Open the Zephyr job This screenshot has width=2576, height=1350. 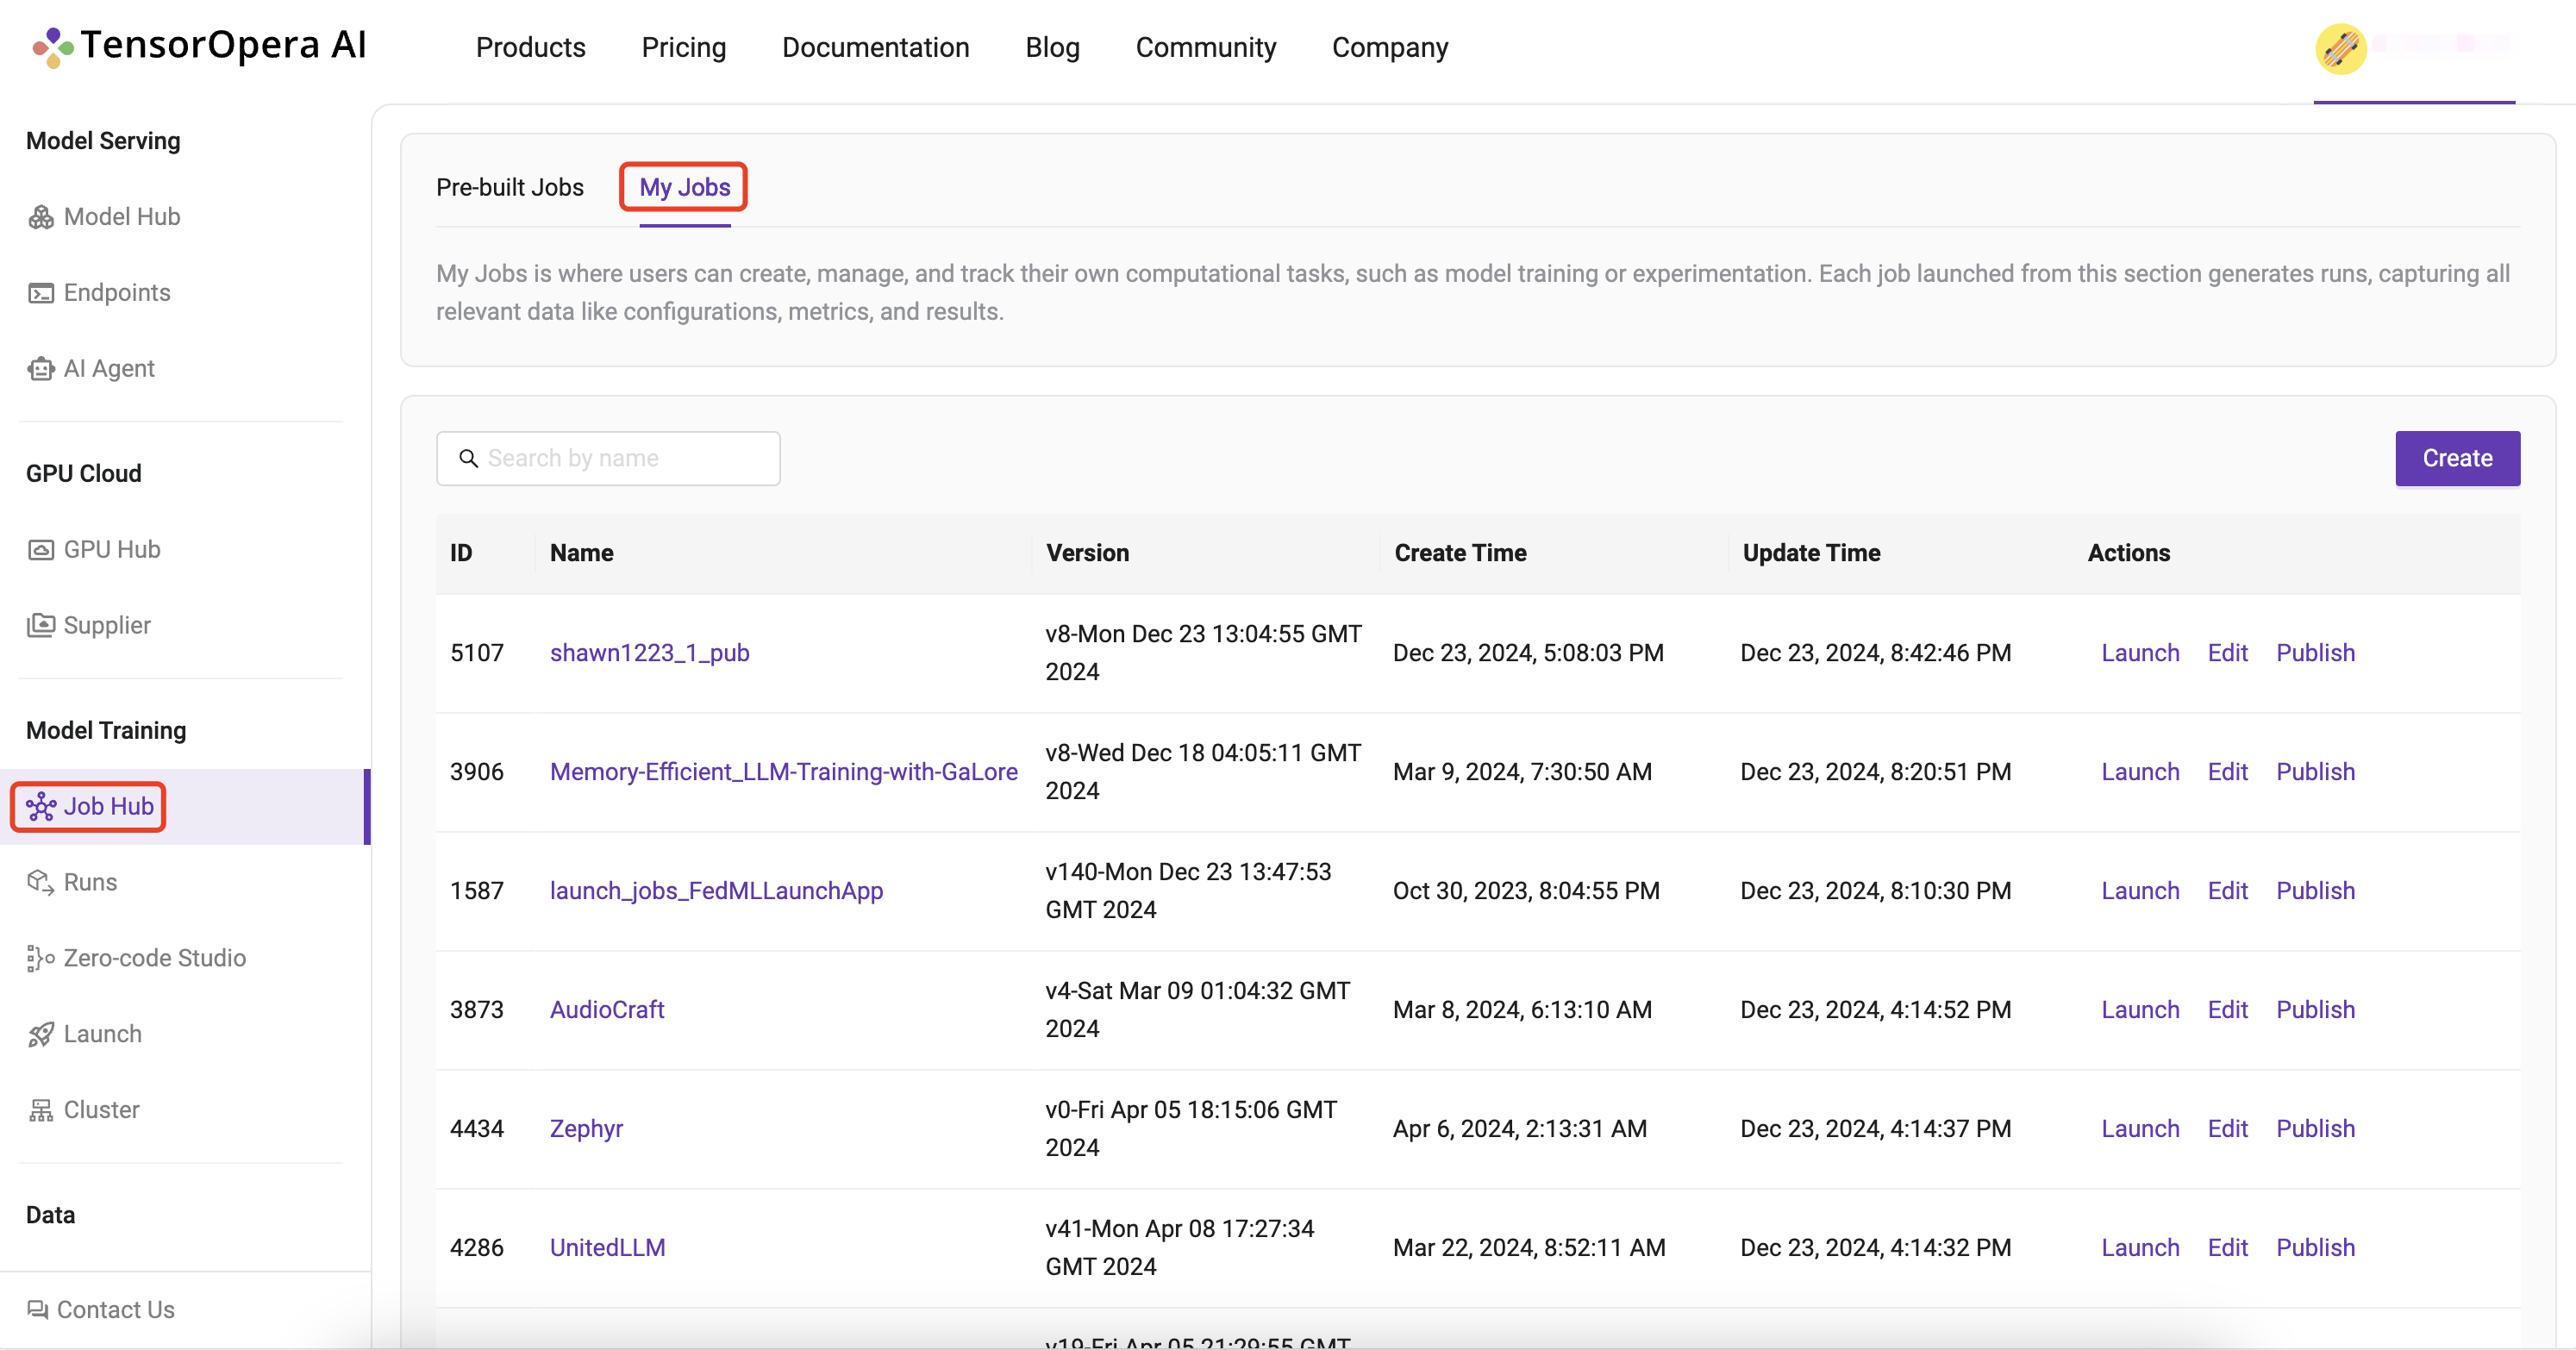click(x=586, y=1129)
